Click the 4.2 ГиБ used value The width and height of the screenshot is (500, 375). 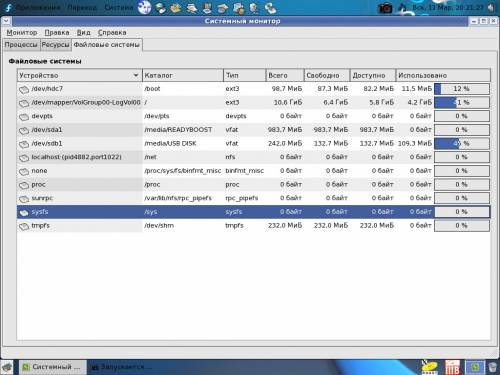tap(419, 102)
